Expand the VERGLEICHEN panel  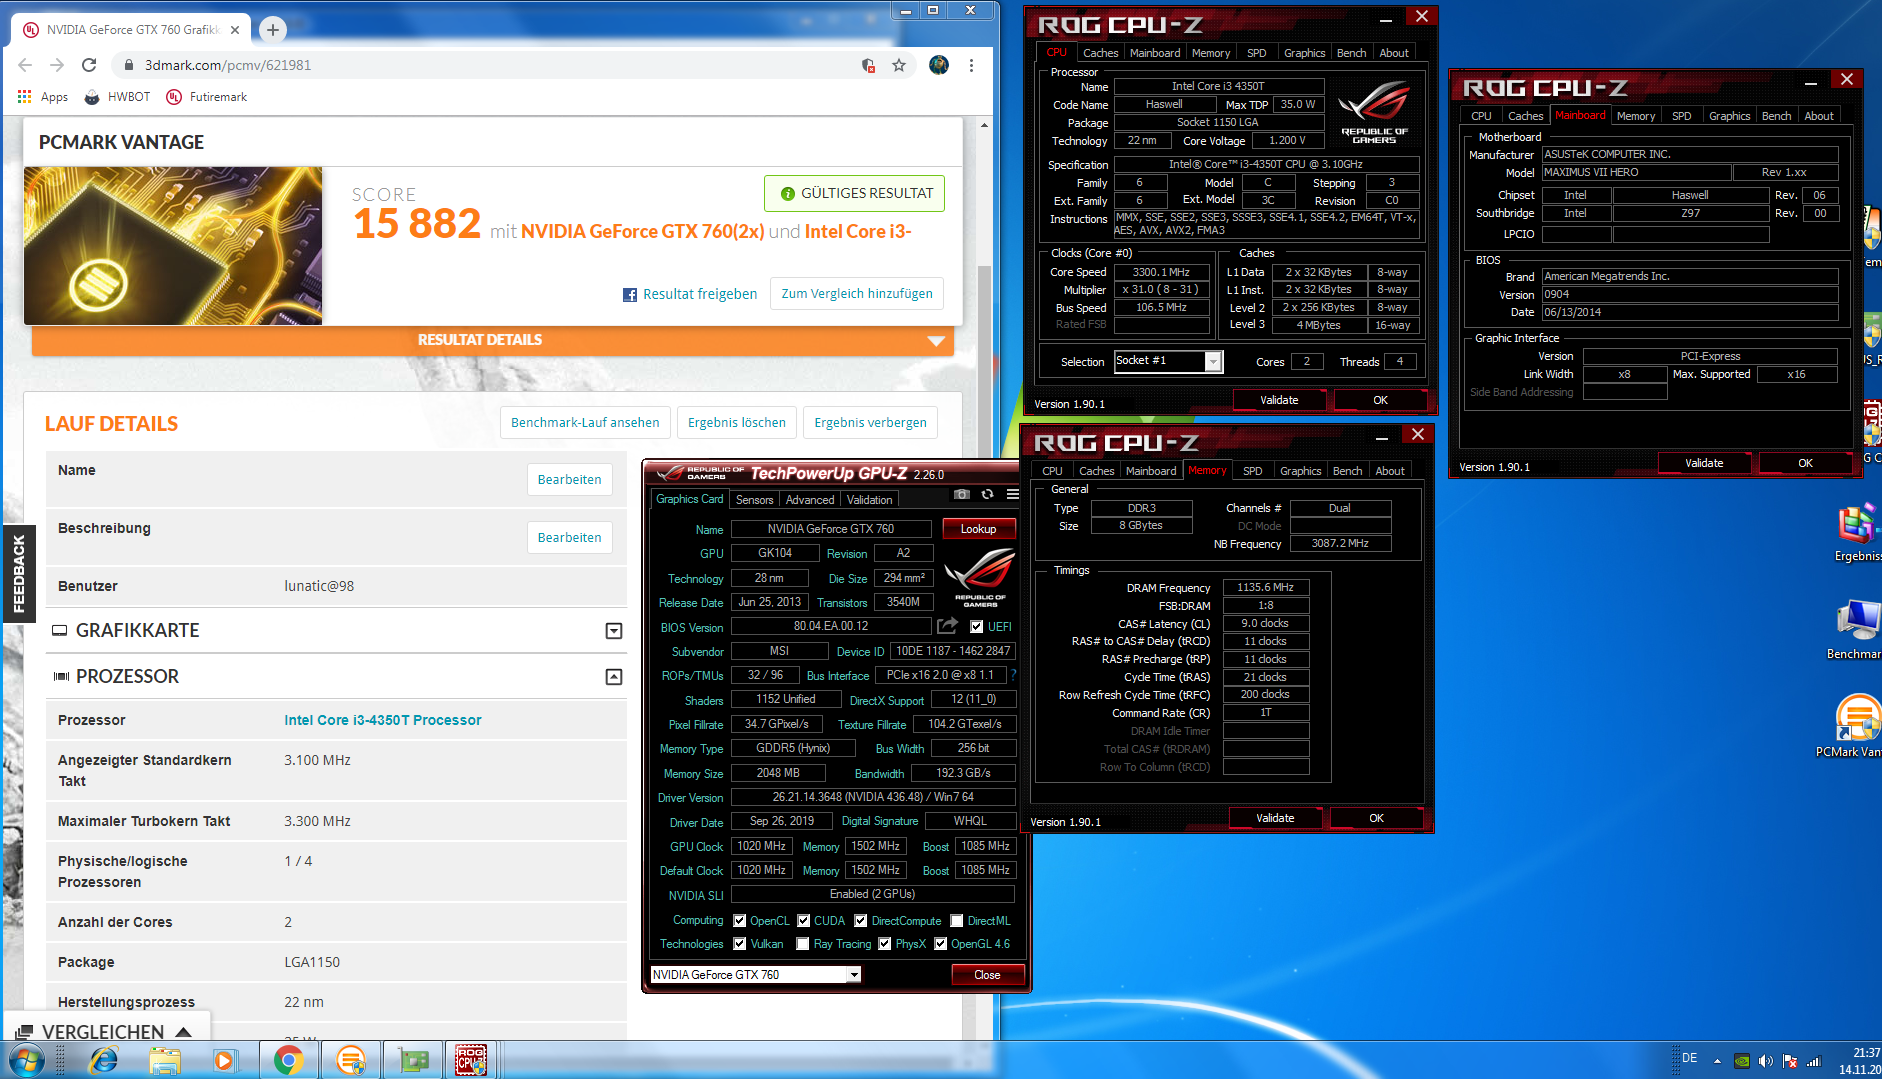pyautogui.click(x=105, y=1030)
